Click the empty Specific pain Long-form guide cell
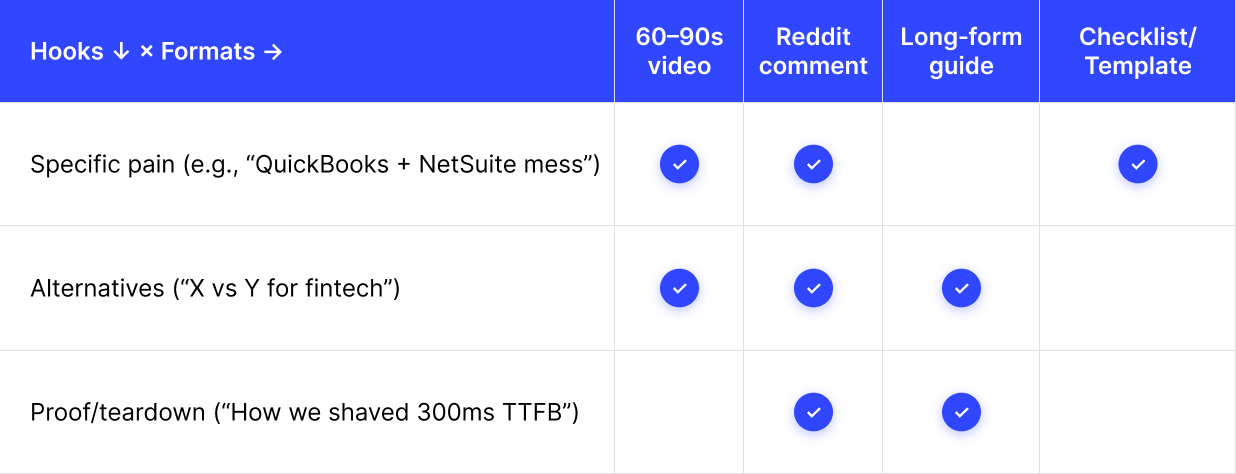This screenshot has height=474, width=1236. [x=961, y=164]
